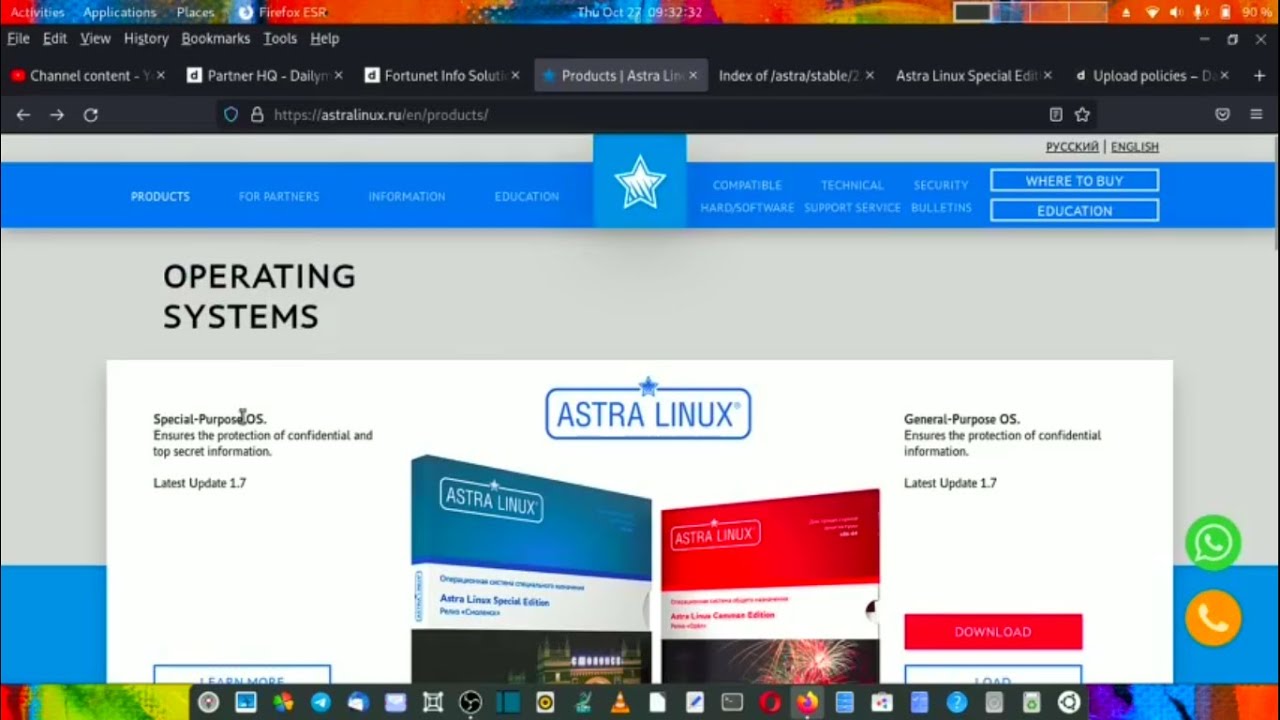This screenshot has width=1280, height=720.
Task: Reload the current page
Action: (91, 115)
